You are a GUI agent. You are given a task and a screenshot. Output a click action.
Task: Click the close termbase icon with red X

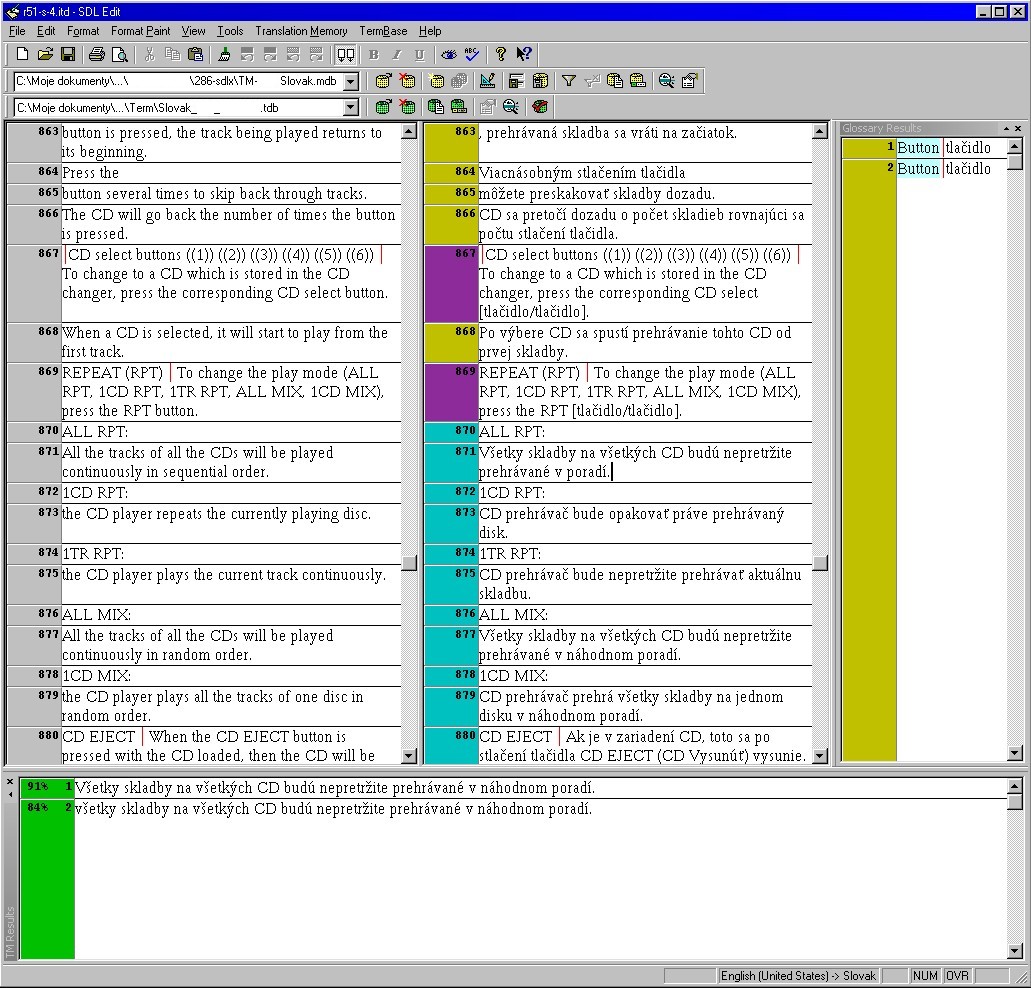click(407, 106)
